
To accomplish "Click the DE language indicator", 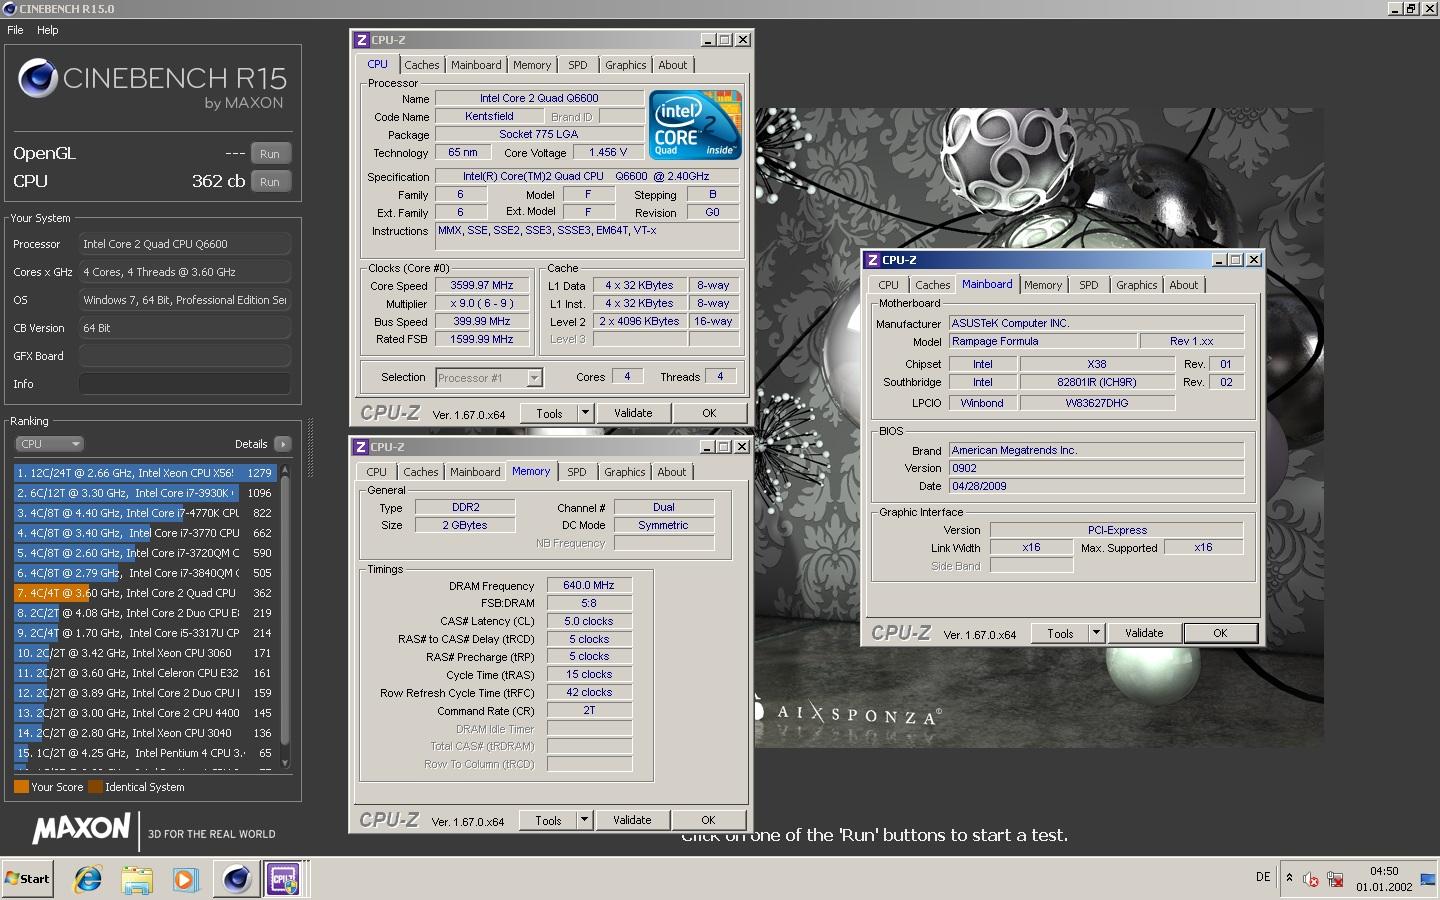I will [1263, 877].
